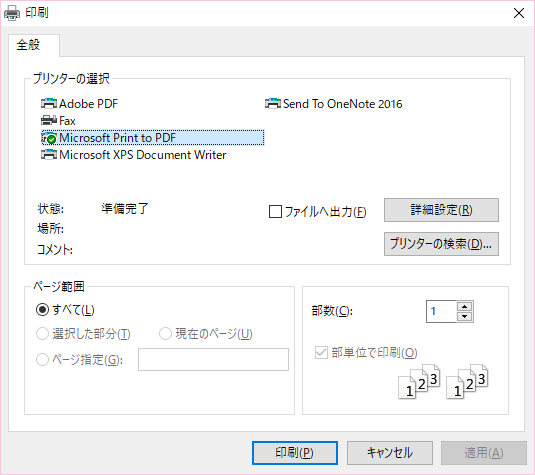The width and height of the screenshot is (535, 475).
Task: Click the Send To OneNote 2016 icon
Action: click(273, 103)
